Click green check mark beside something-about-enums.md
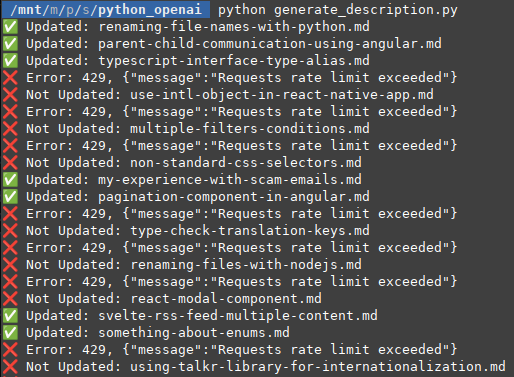Image resolution: width=514 pixels, height=377 pixels. click(10, 333)
